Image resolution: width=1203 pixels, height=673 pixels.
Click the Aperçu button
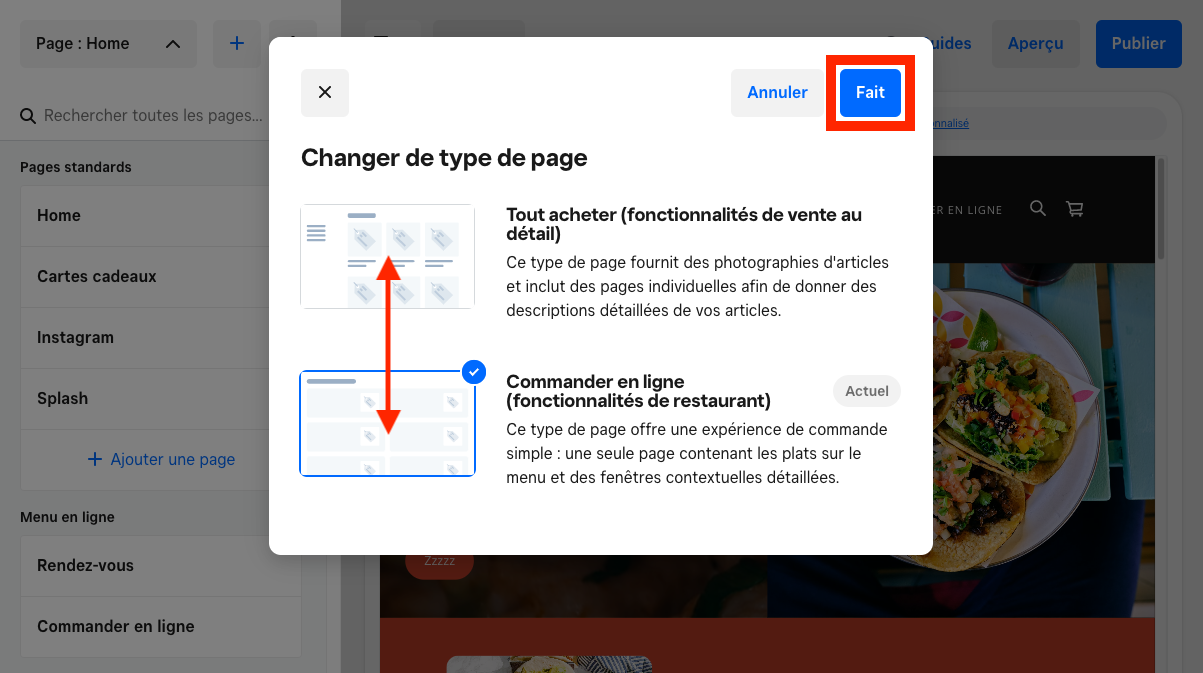click(x=1036, y=44)
